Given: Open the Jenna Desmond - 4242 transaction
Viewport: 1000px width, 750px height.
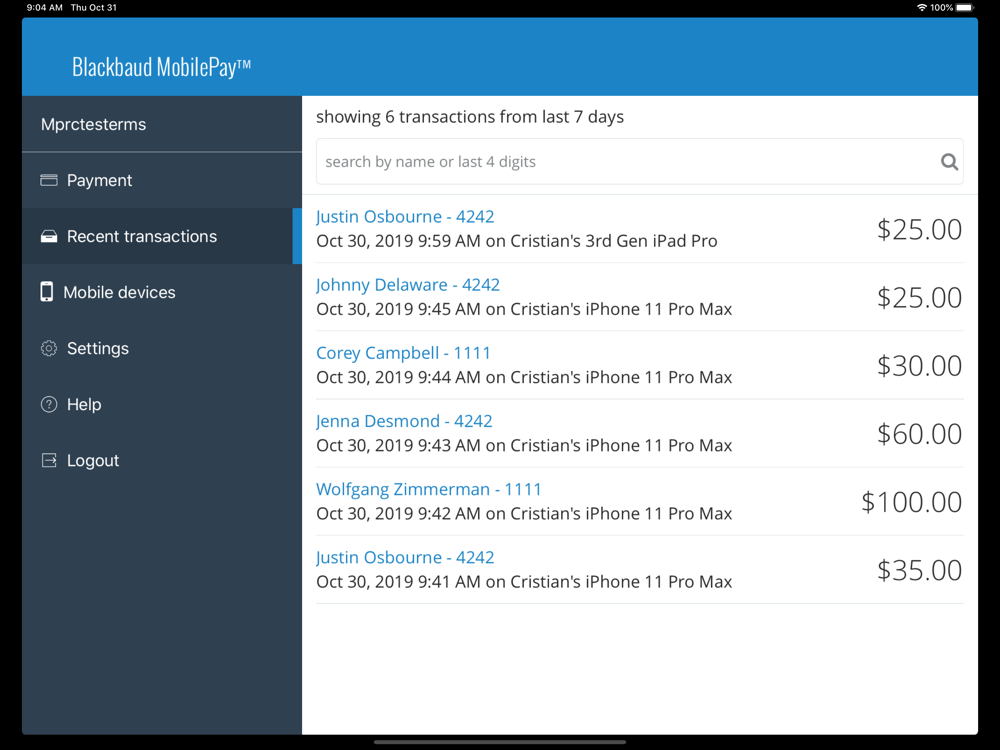Looking at the screenshot, I should pyautogui.click(x=404, y=422).
